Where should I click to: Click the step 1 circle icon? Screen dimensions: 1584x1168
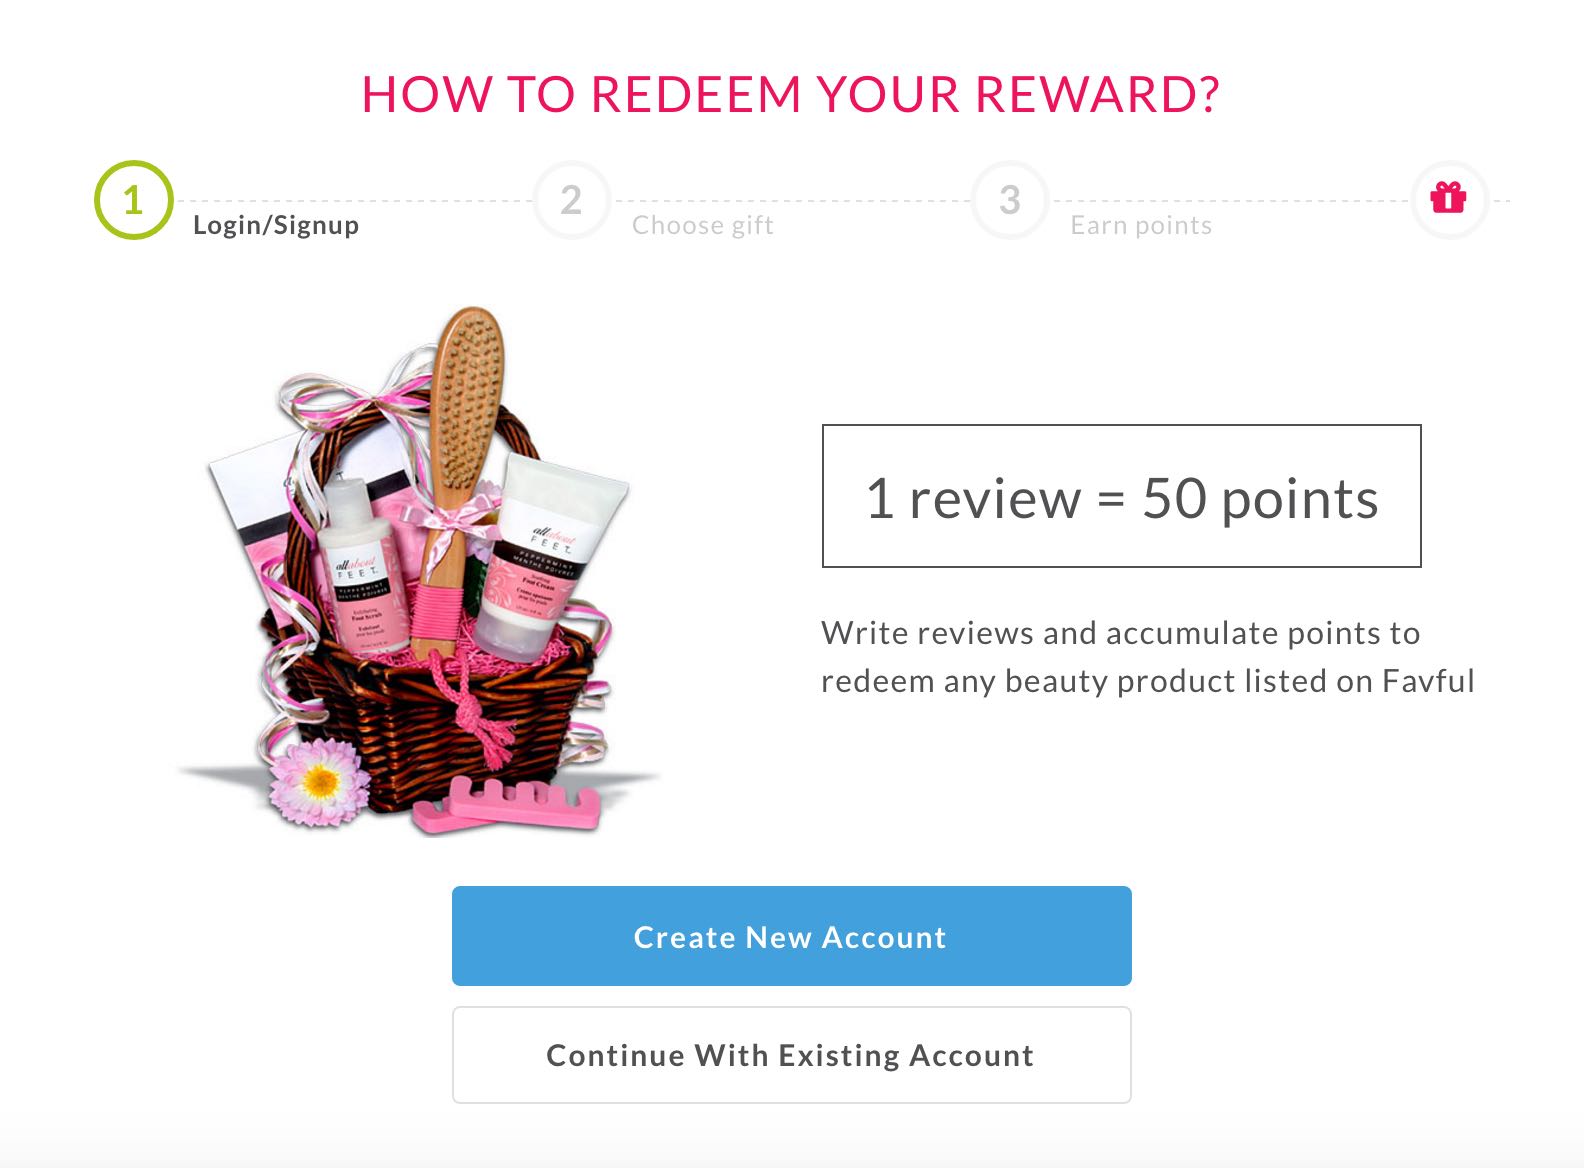pyautogui.click(x=133, y=200)
